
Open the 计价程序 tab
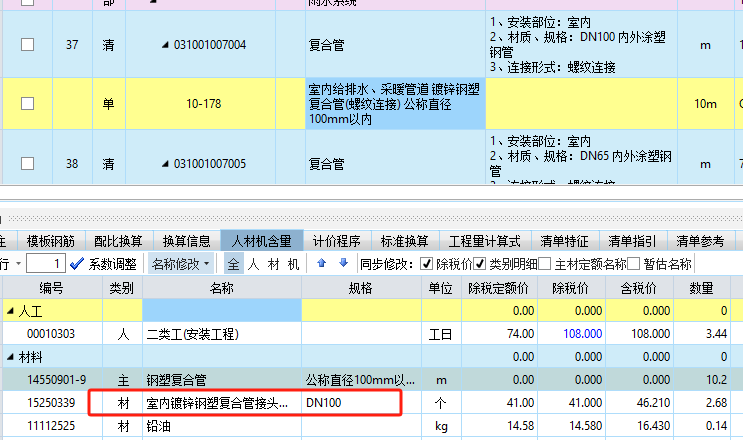(x=337, y=241)
